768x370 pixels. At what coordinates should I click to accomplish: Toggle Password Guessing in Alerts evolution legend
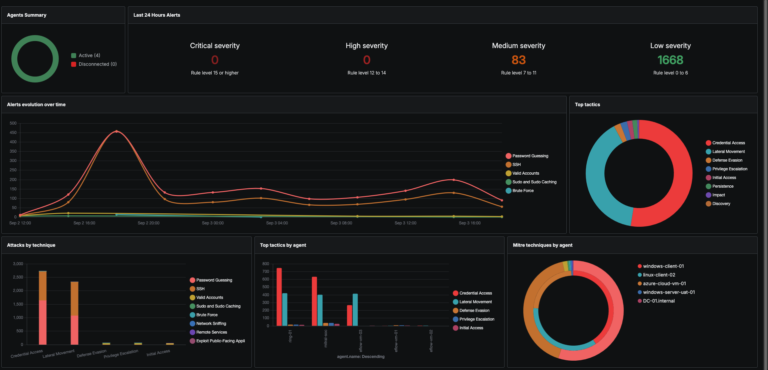click(x=527, y=156)
